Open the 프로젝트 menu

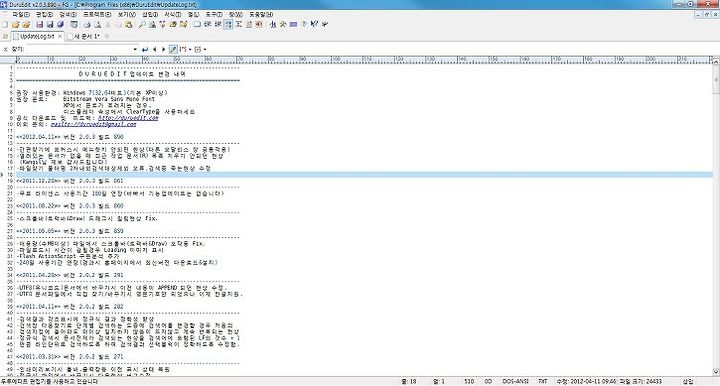[x=97, y=14]
